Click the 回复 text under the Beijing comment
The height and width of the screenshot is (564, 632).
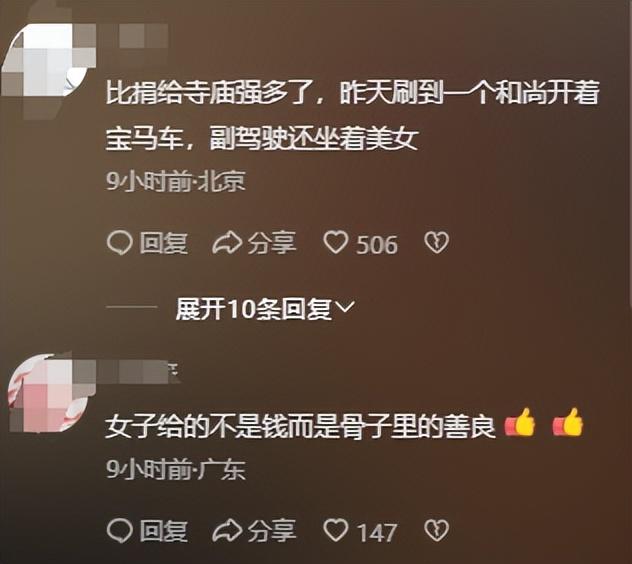[x=164, y=243]
